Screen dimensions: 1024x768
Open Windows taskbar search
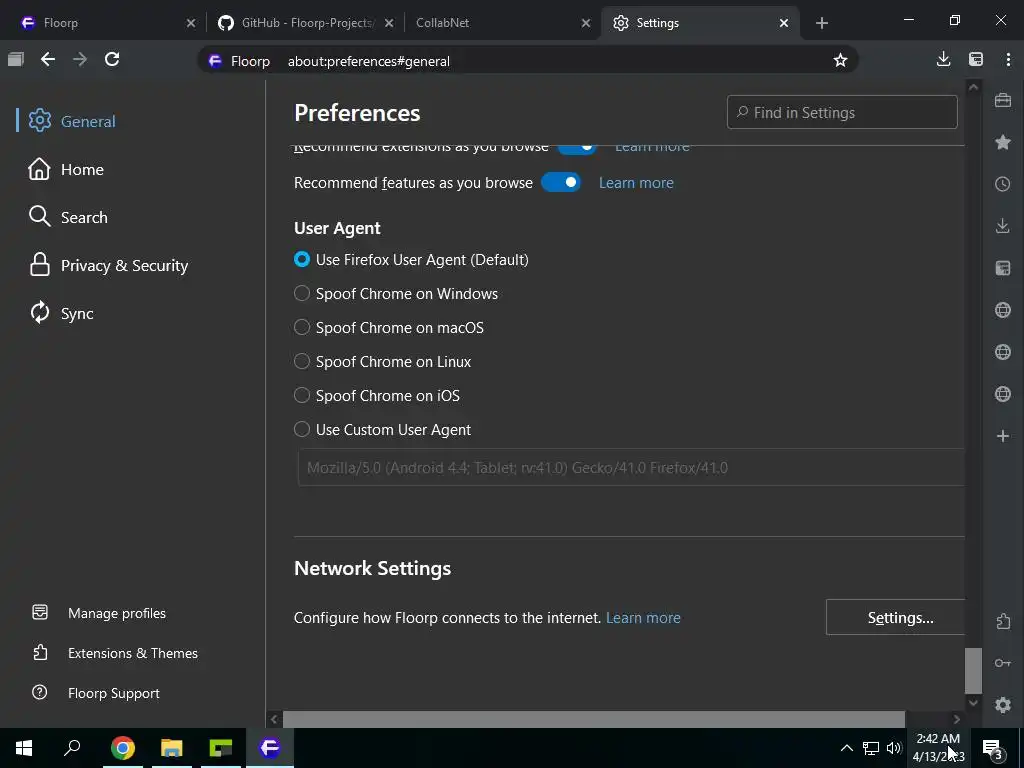[x=72, y=748]
